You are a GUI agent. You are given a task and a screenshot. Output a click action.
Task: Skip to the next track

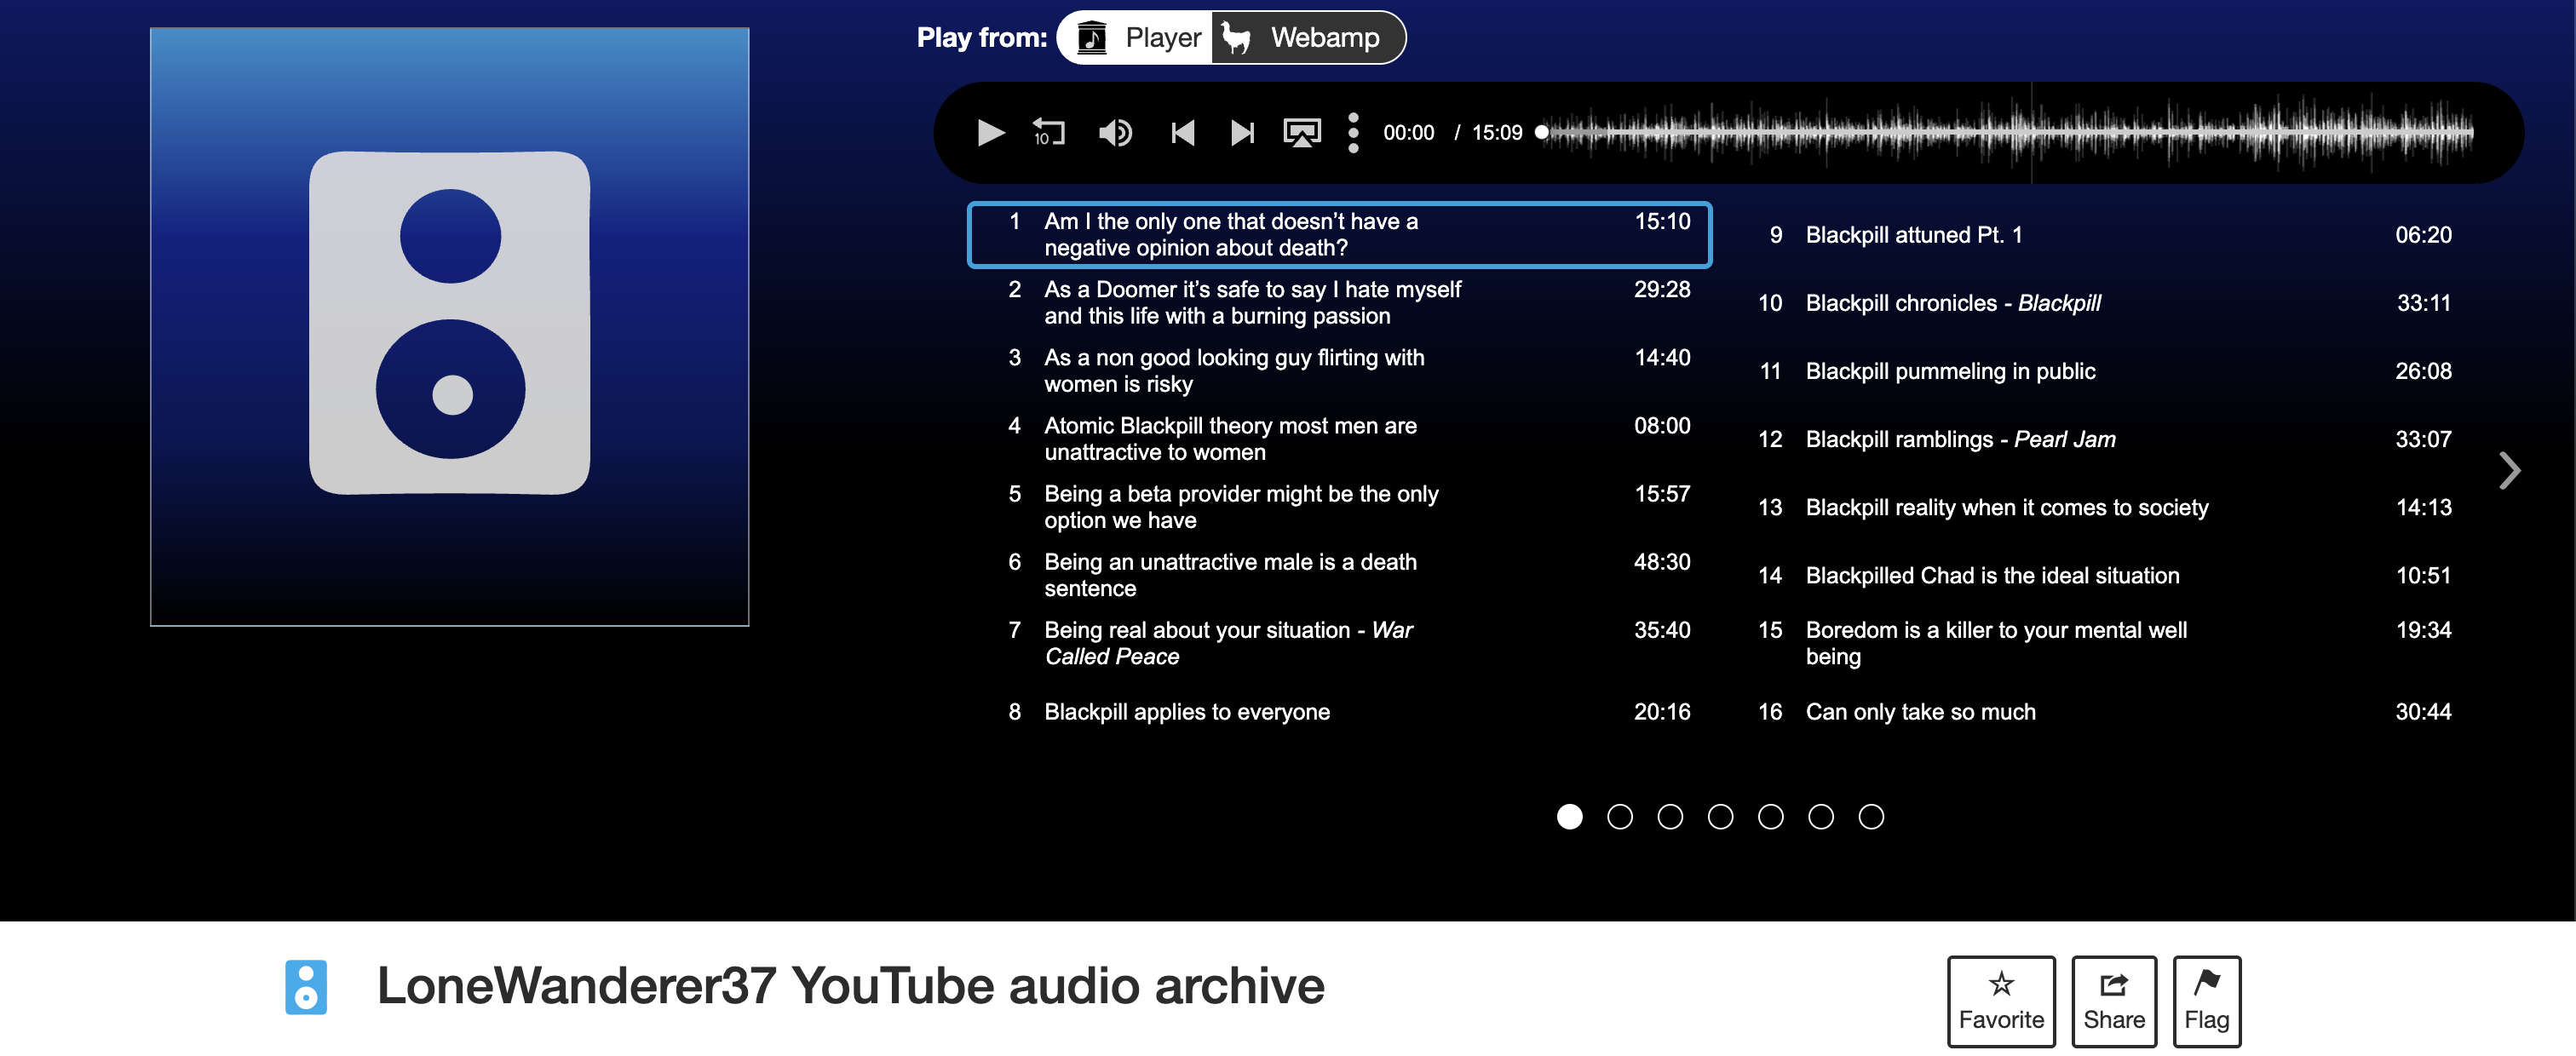point(1242,133)
